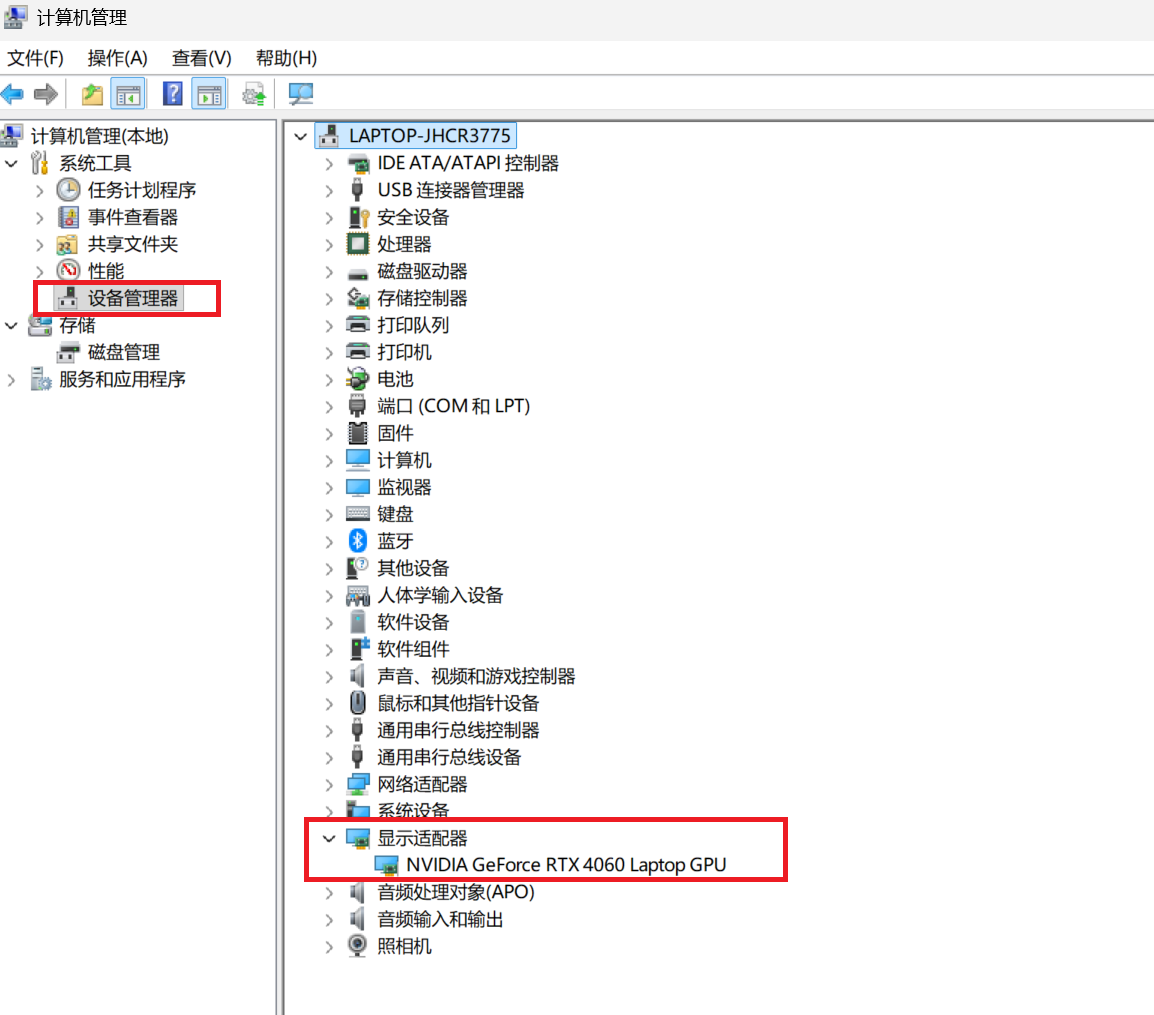This screenshot has width=1154, height=1015.
Task: Expand the 网络适配器 device category
Action: tap(329, 785)
